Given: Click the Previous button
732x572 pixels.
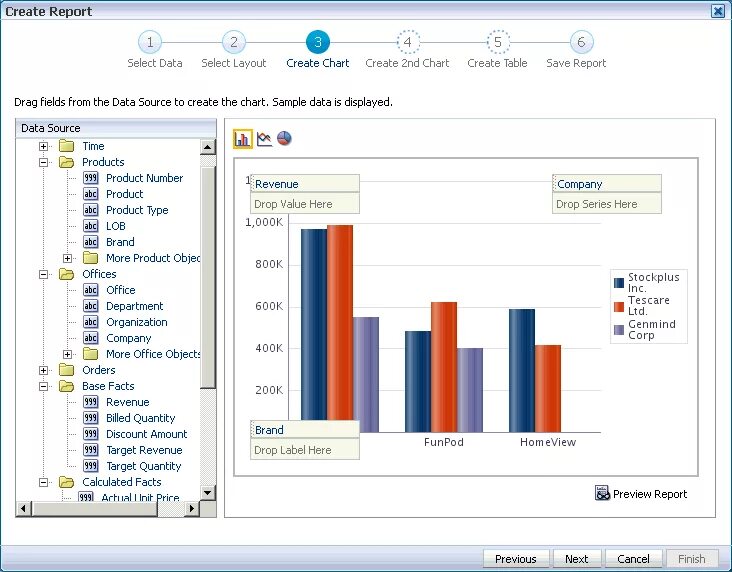Looking at the screenshot, I should point(516,558).
